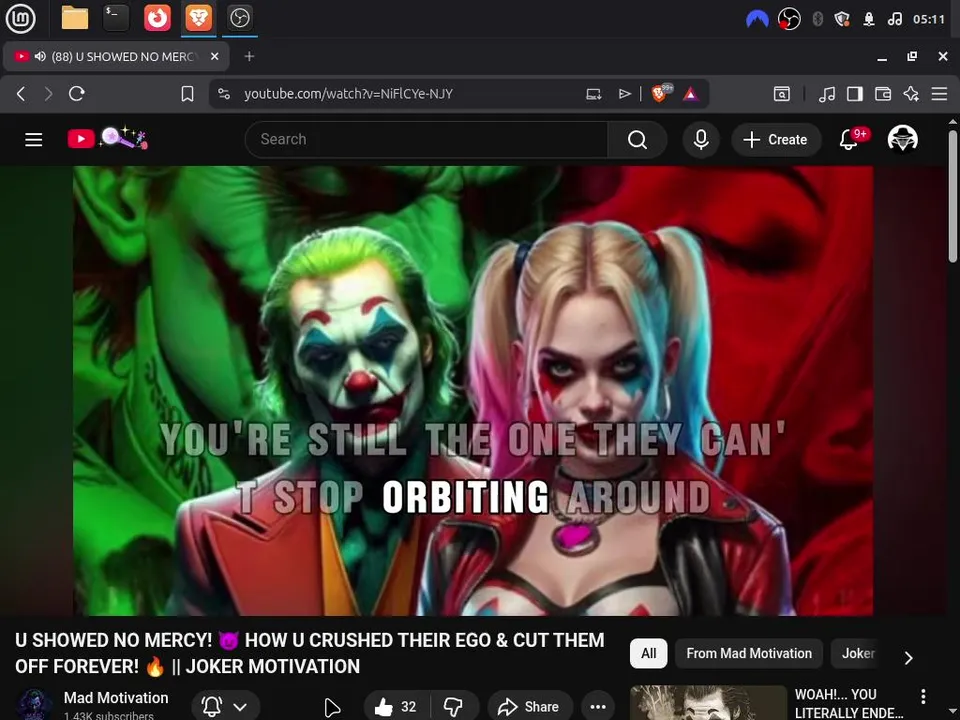The height and width of the screenshot is (720, 960).
Task: Open a new browser tab
Action: click(249, 56)
